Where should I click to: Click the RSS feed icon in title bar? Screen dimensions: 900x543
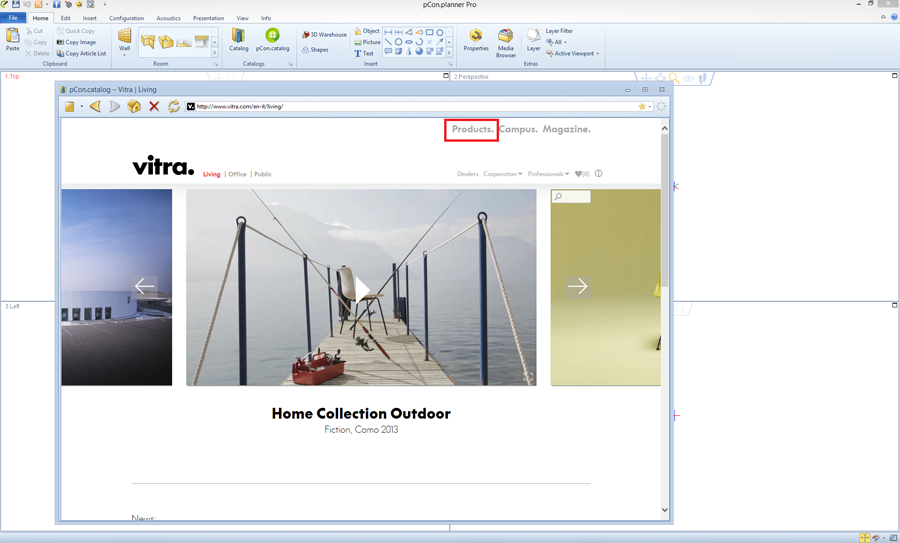point(38,4)
